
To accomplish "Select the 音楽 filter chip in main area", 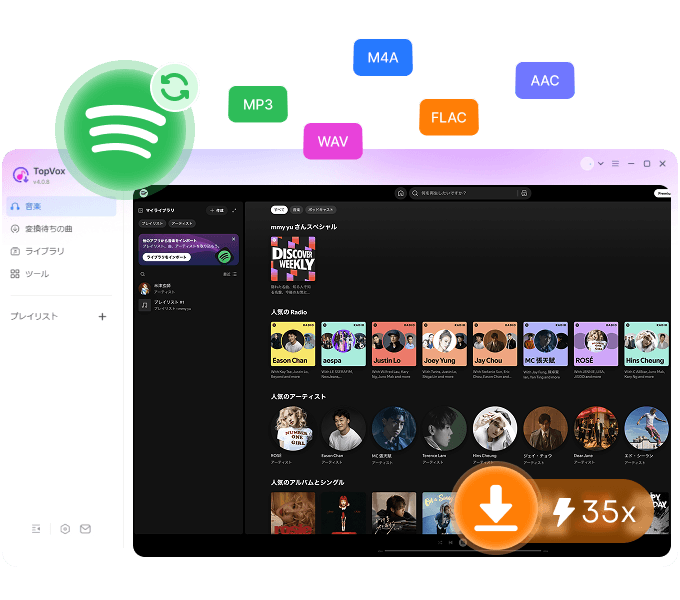I will tap(297, 210).
